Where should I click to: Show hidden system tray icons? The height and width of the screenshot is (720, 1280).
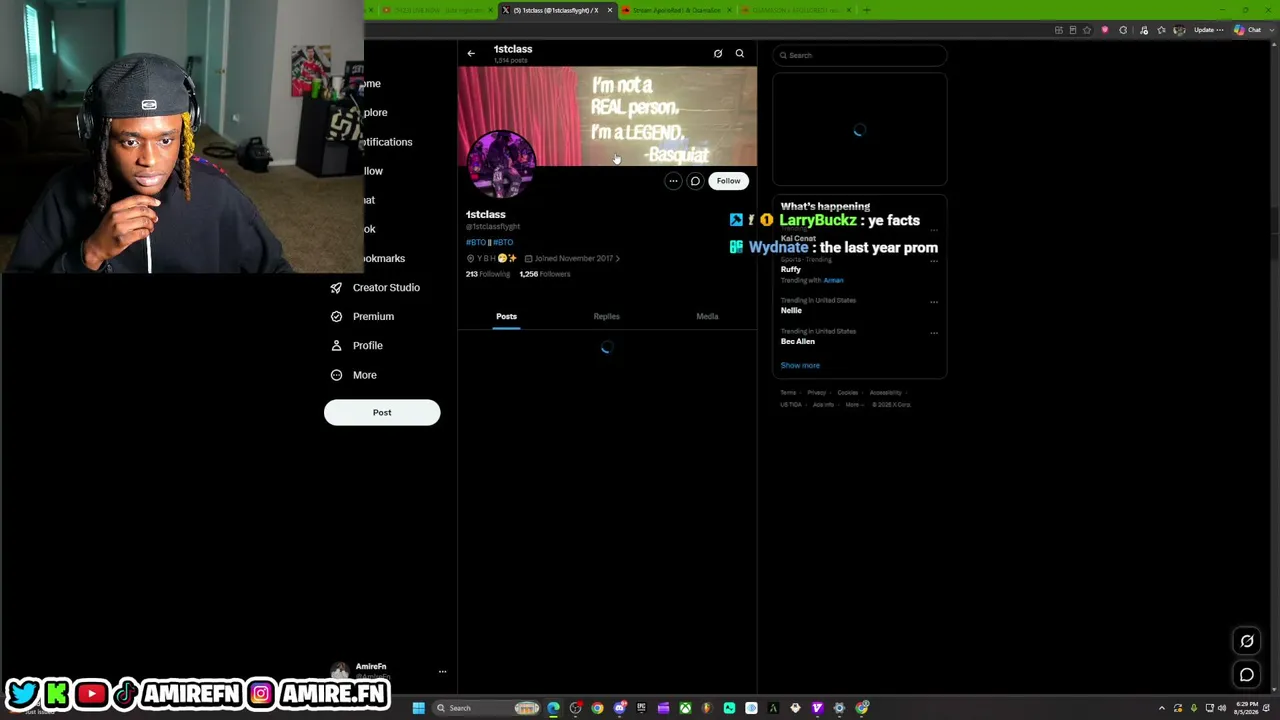pyautogui.click(x=1162, y=708)
